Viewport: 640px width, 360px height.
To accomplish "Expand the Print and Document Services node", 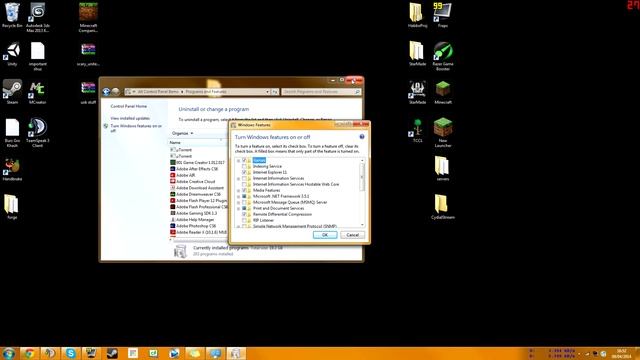I will (x=238, y=208).
